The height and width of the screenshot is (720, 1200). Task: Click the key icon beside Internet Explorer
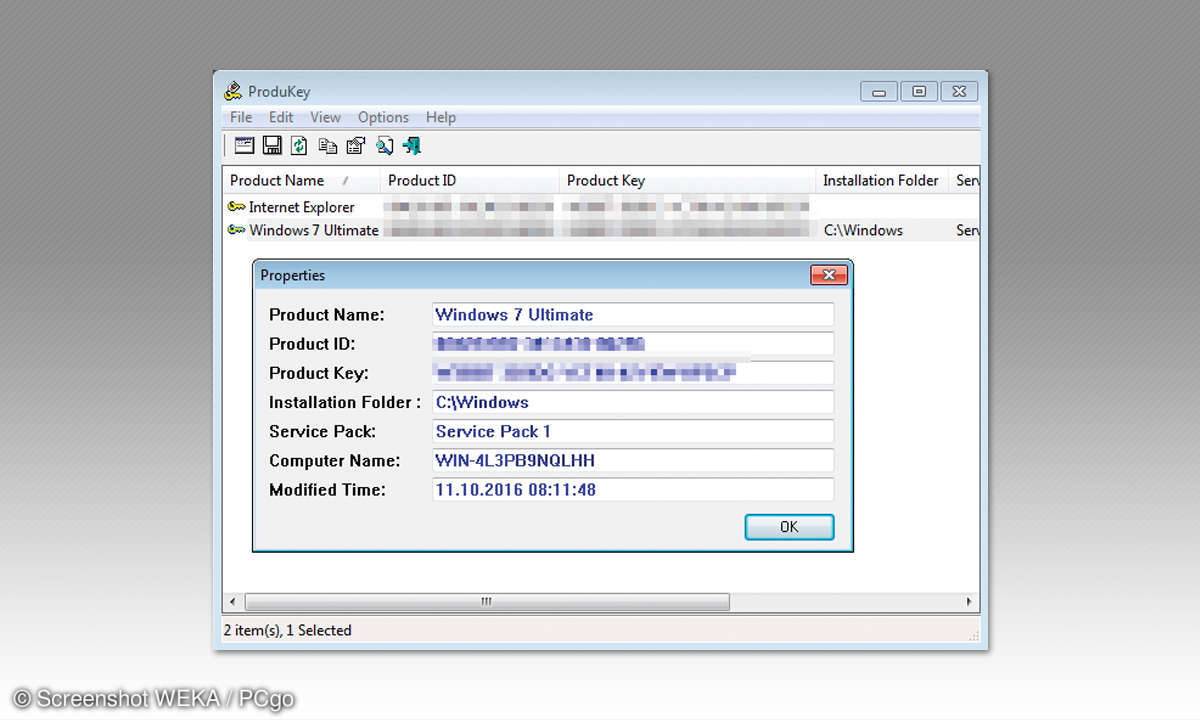click(237, 207)
